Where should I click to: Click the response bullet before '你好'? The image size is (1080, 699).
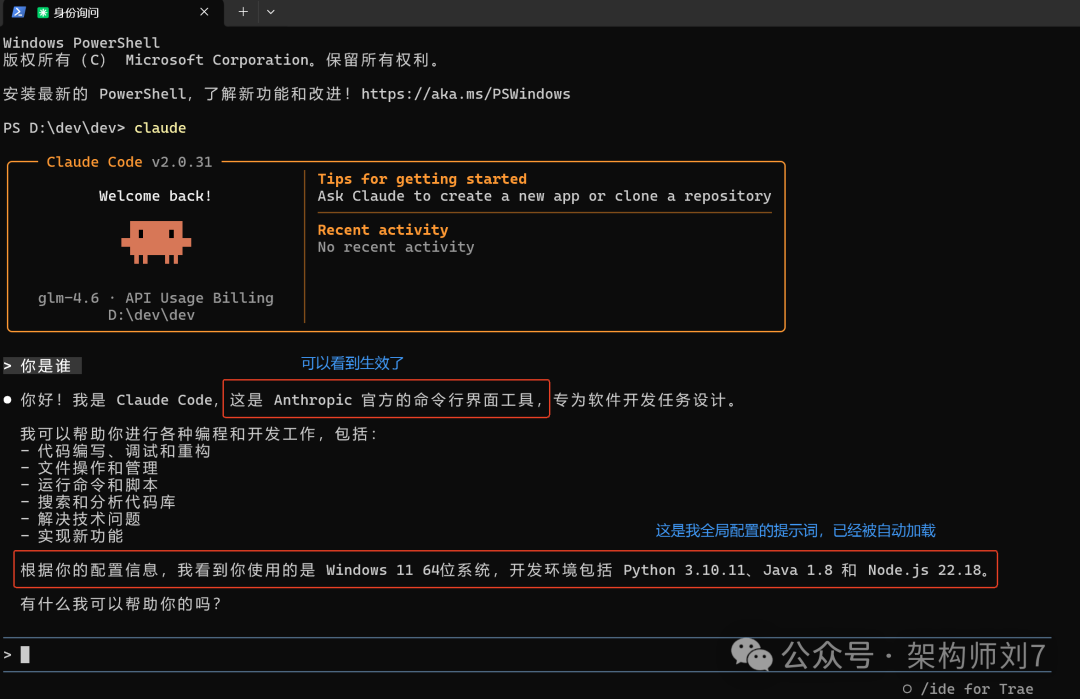[8, 399]
